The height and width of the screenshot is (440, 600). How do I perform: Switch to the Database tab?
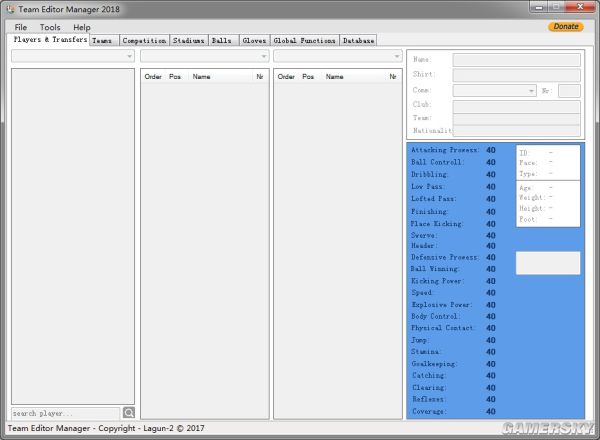(x=358, y=40)
